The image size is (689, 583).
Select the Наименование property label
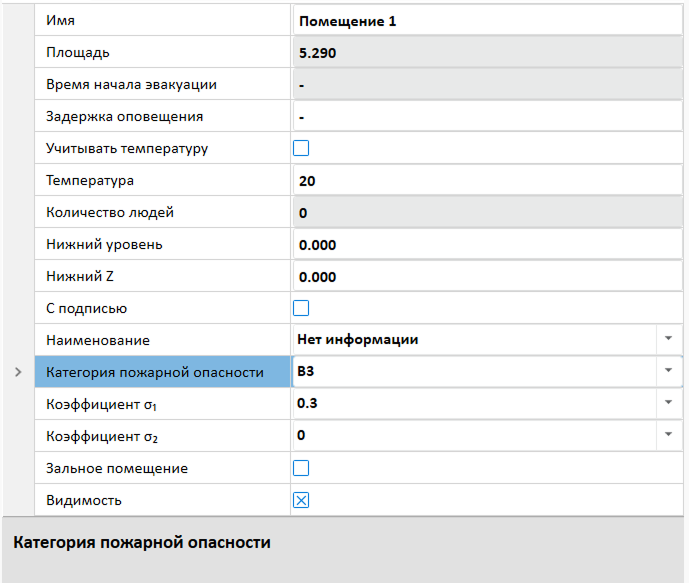(98, 340)
